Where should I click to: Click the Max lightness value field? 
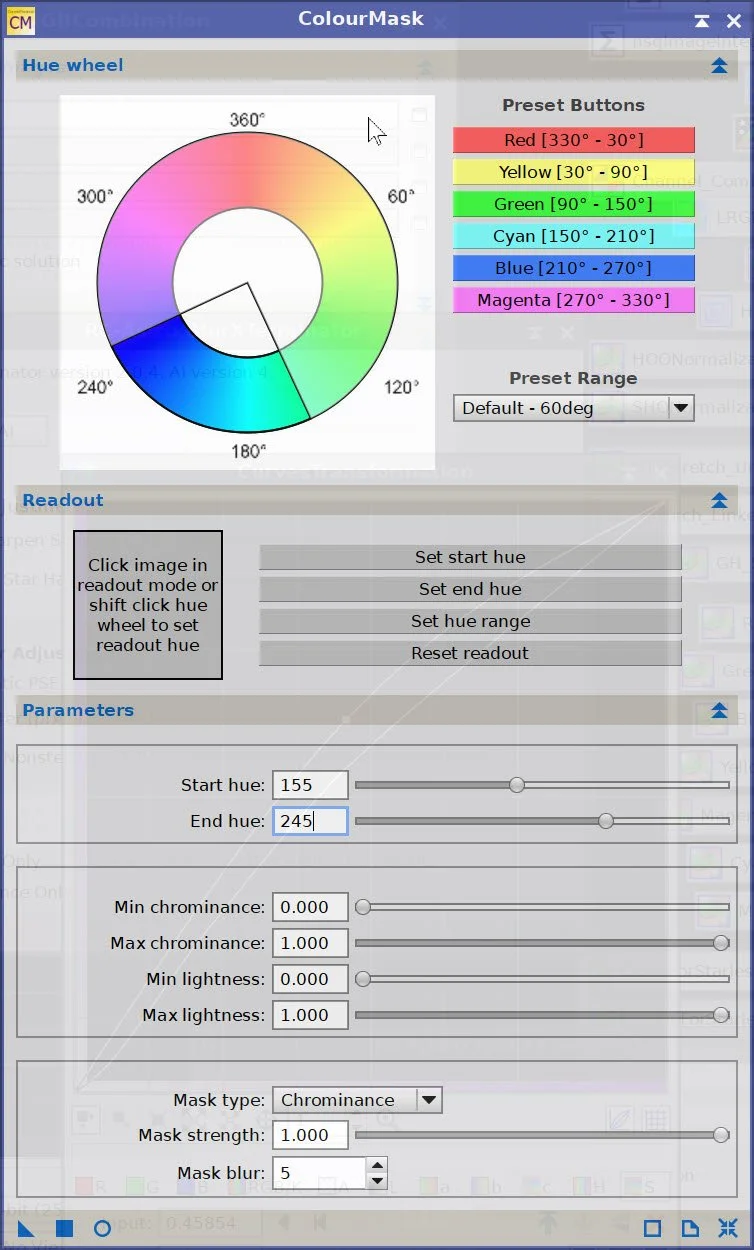[x=310, y=1015]
